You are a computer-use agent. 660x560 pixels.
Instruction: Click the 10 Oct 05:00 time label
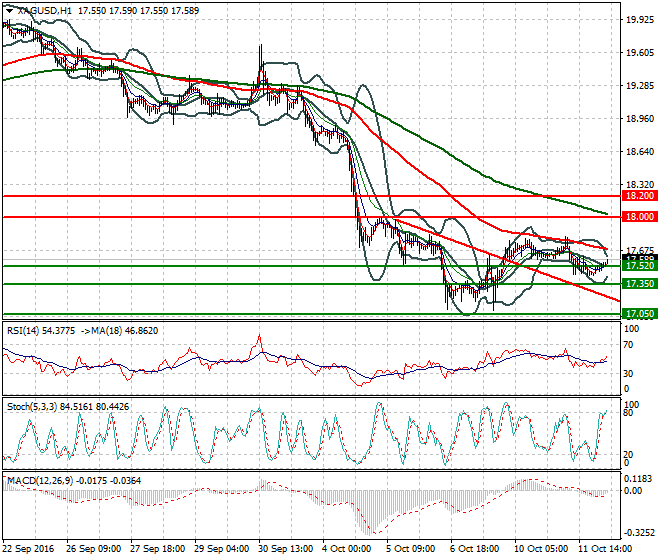point(540,549)
